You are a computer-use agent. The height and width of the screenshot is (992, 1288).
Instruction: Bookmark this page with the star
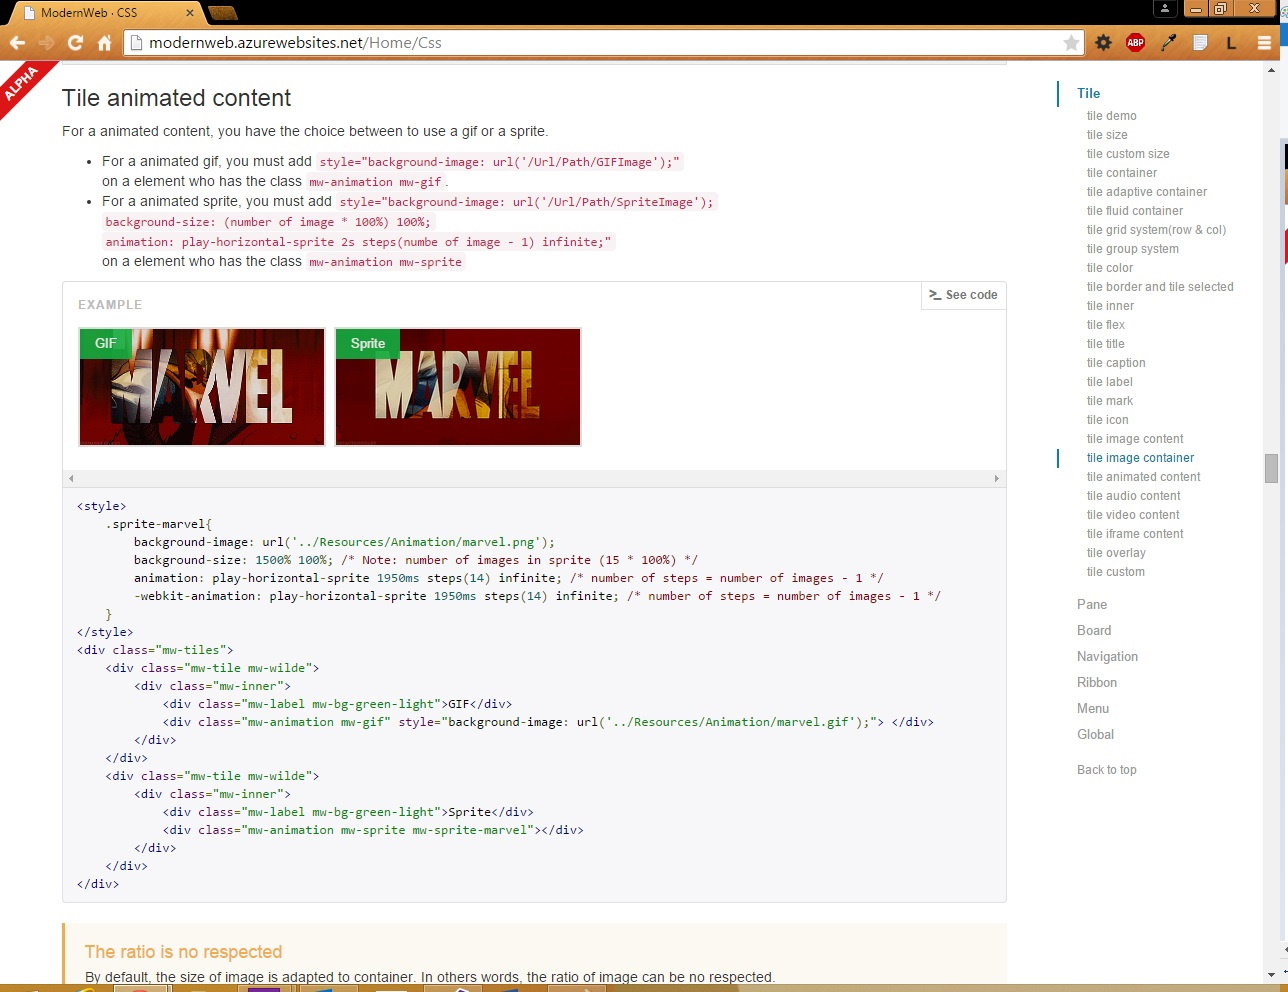1071,43
